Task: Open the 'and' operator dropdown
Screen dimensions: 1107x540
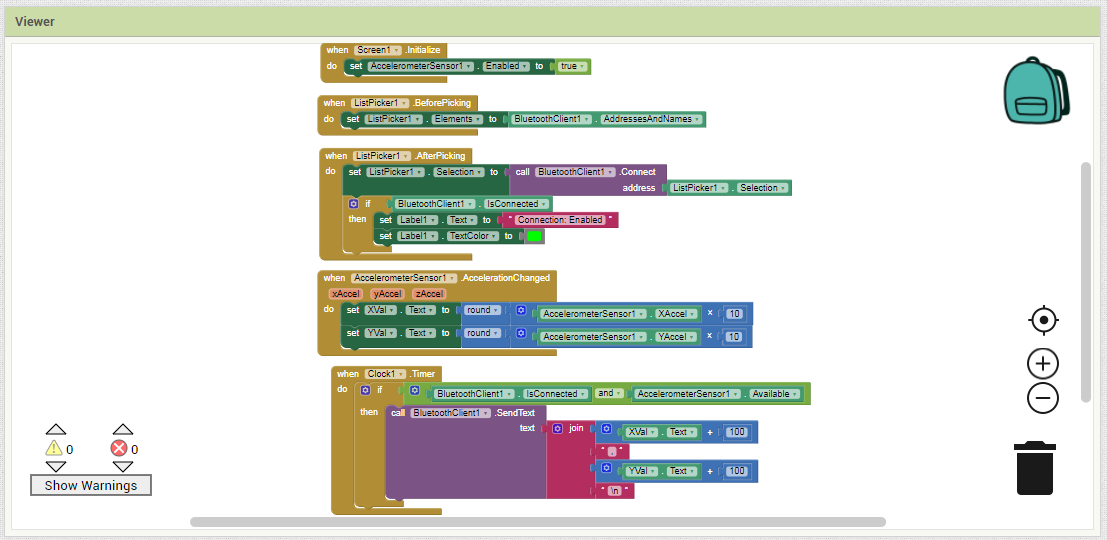Action: click(609, 393)
